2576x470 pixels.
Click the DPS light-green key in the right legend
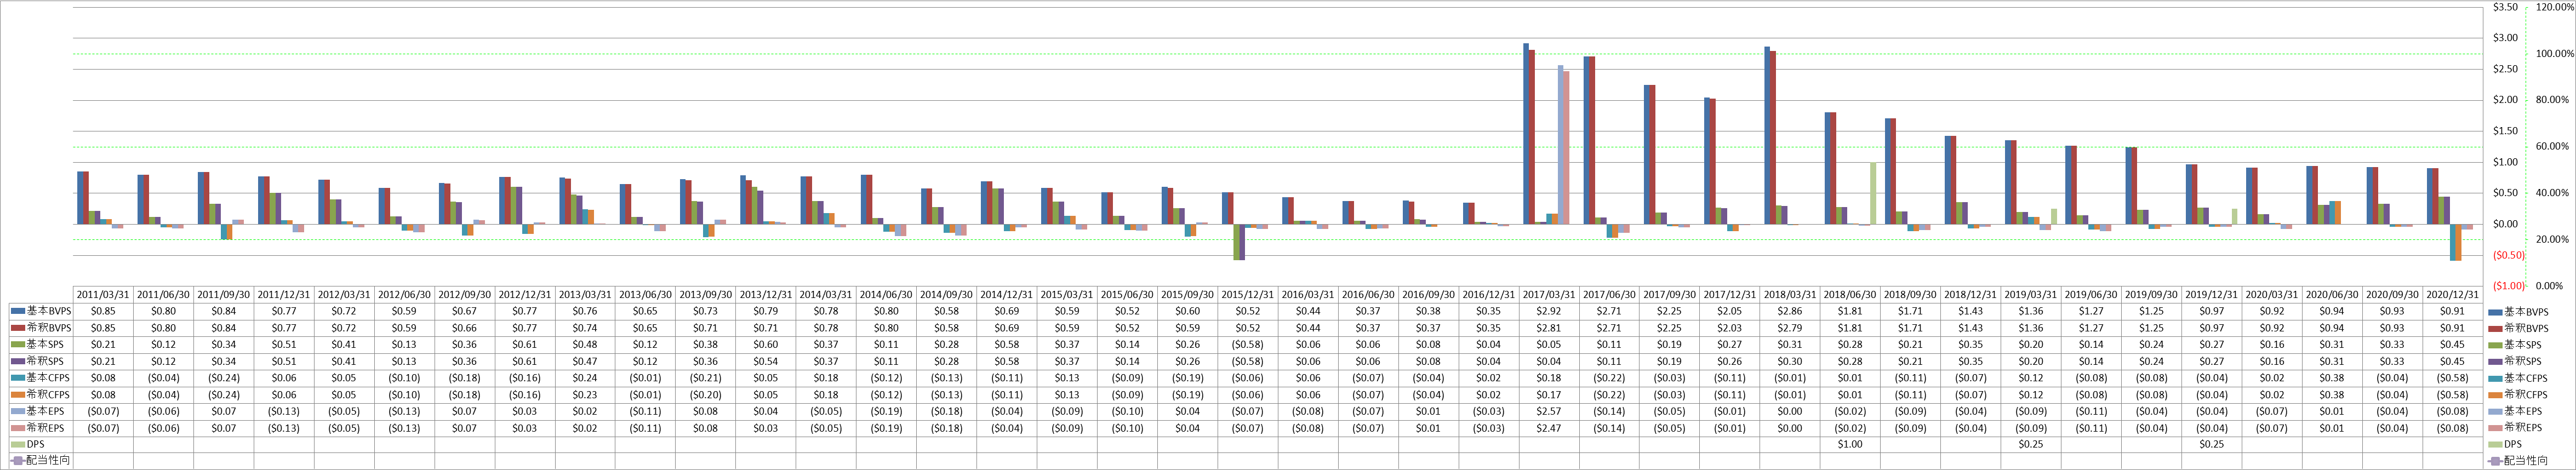2495,445
